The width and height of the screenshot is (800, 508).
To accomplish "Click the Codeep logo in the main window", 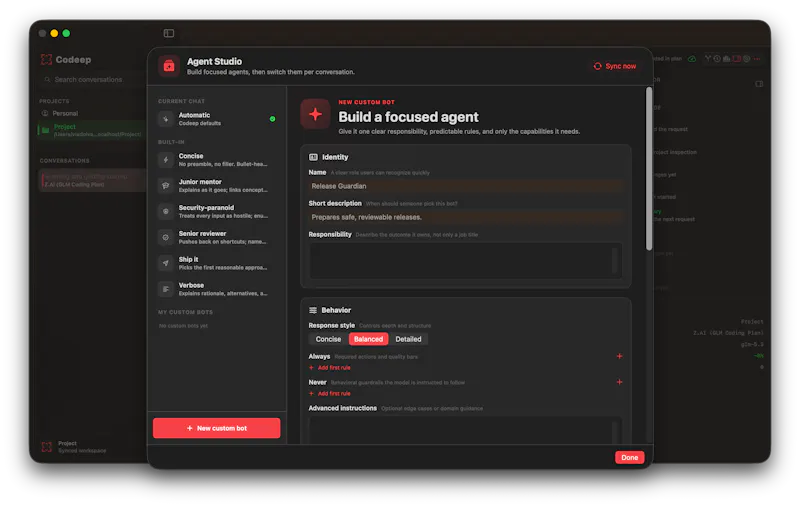I will click(x=46, y=60).
